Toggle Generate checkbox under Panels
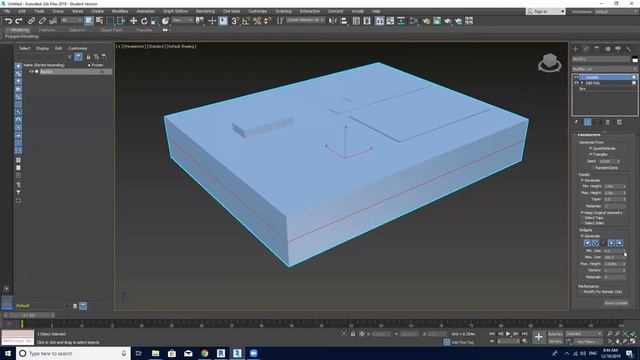The width and height of the screenshot is (640, 360). click(582, 180)
